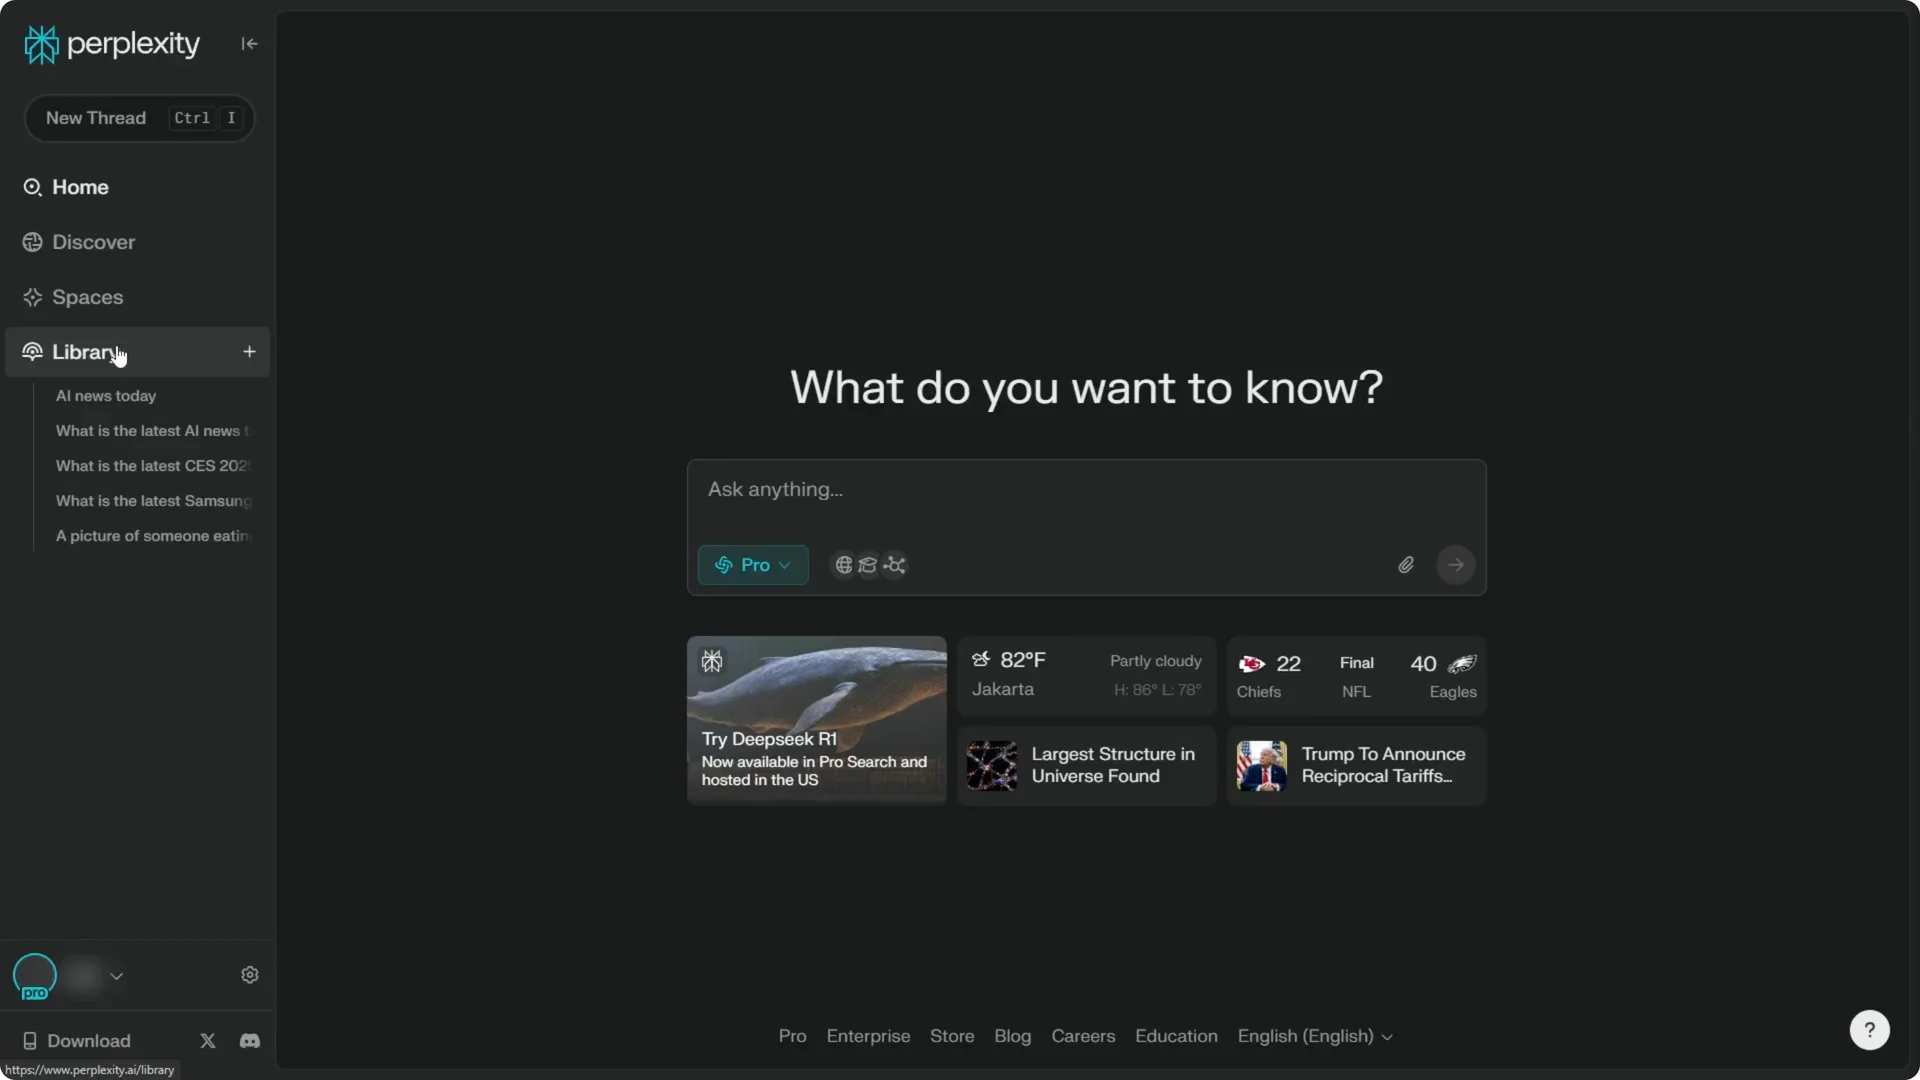Expand the account chevron near the avatar
The width and height of the screenshot is (1920, 1080).
[x=117, y=976]
